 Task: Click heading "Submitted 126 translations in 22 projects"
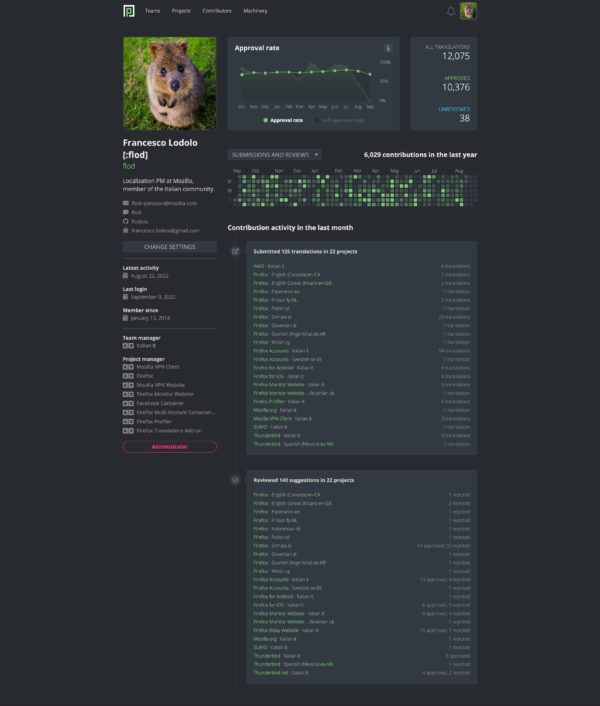point(305,251)
